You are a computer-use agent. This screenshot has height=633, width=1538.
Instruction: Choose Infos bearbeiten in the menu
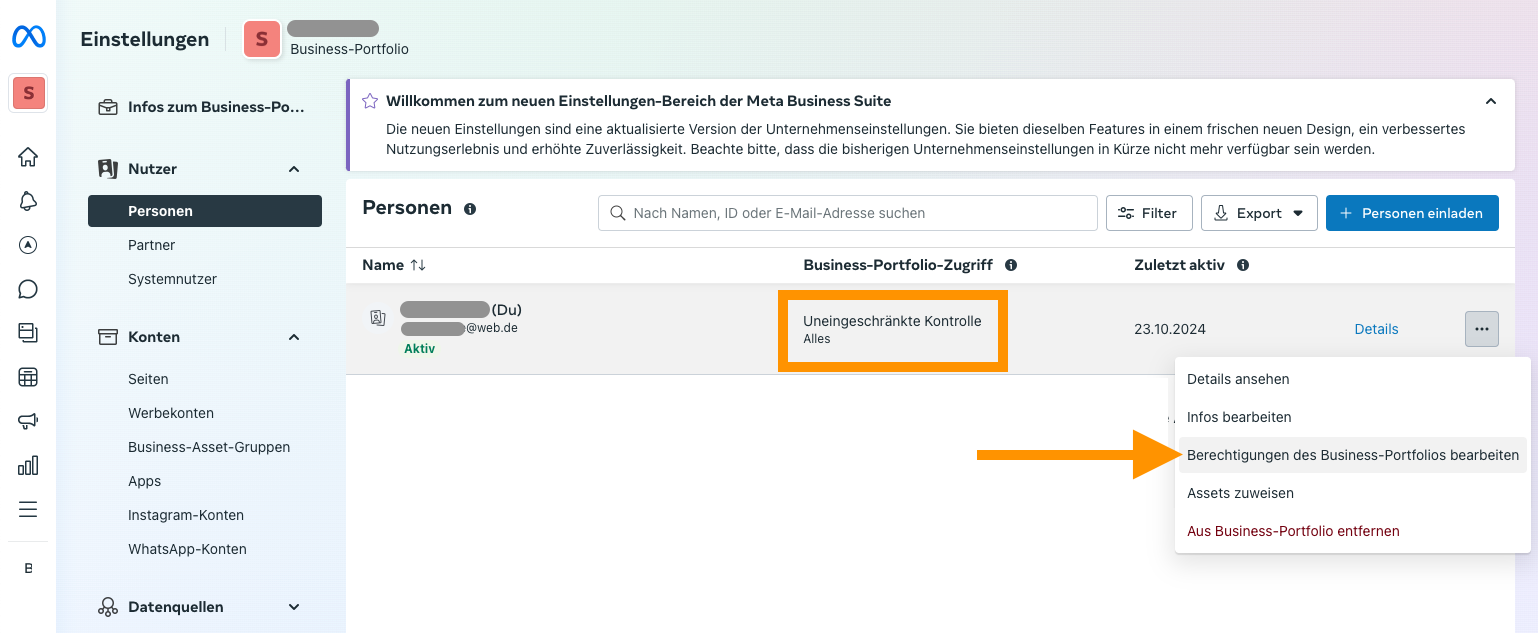pos(1353,417)
